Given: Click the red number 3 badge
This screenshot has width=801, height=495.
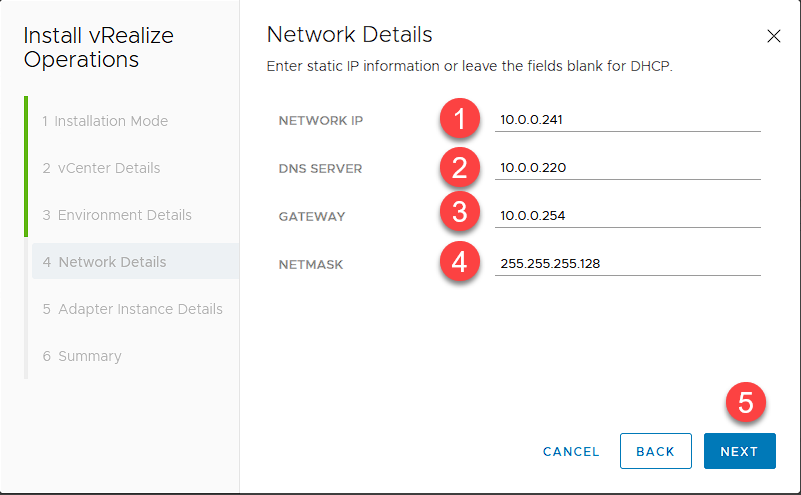Looking at the screenshot, I should pos(460,215).
